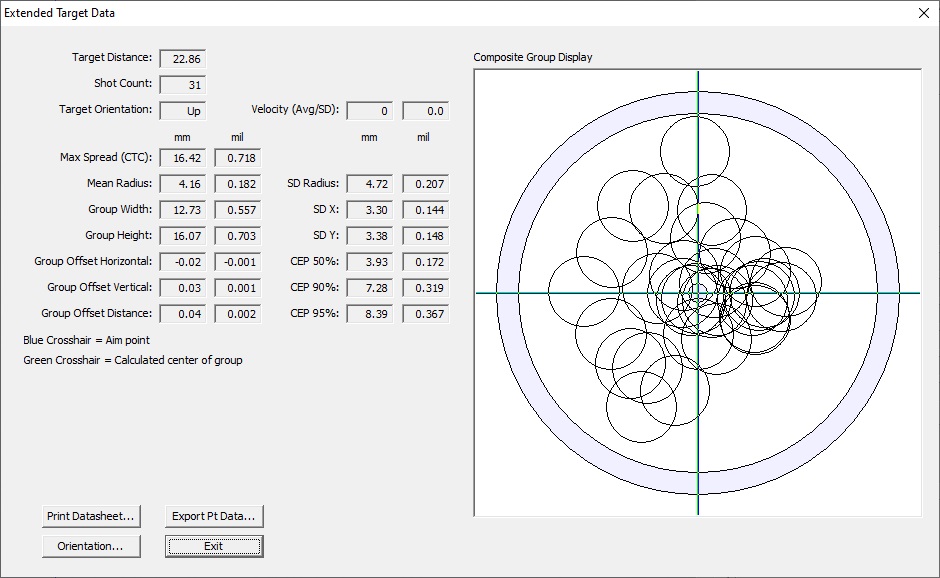Click the Mean Radius mm field 4.16
The width and height of the screenshot is (940, 578).
[183, 184]
